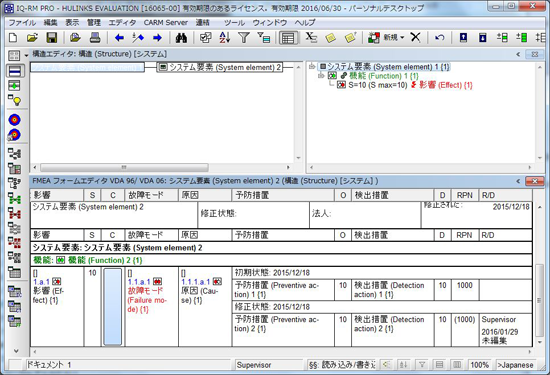550x375 pixels.
Task: Go back with blue left arrow
Action: click(119, 38)
